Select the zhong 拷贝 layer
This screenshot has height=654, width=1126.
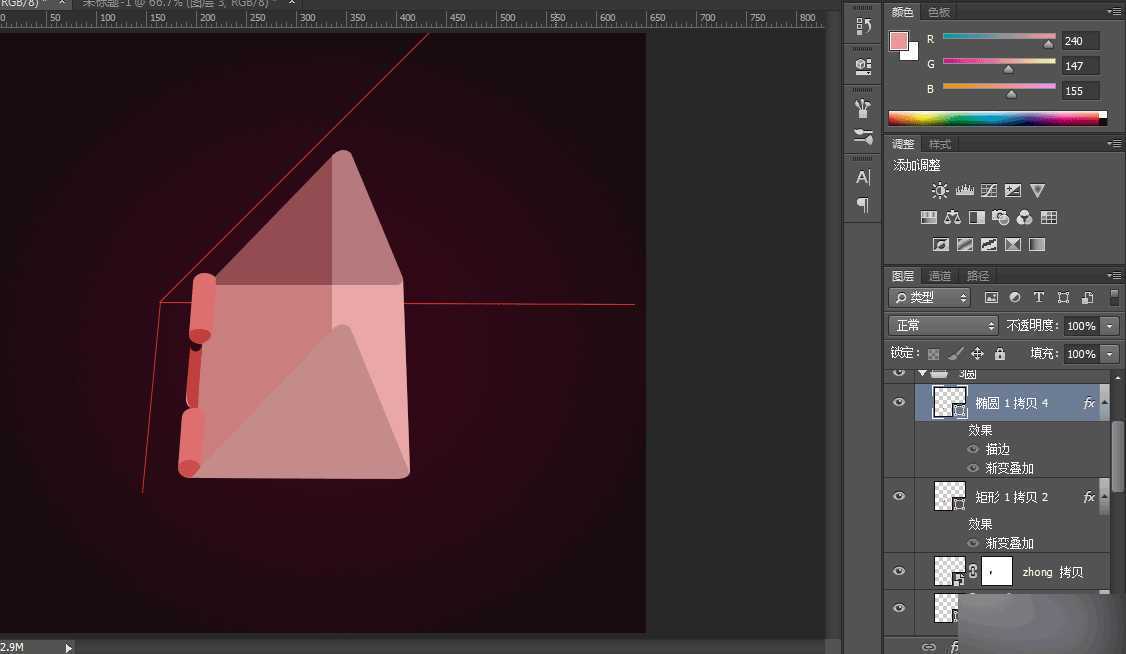[1052, 572]
